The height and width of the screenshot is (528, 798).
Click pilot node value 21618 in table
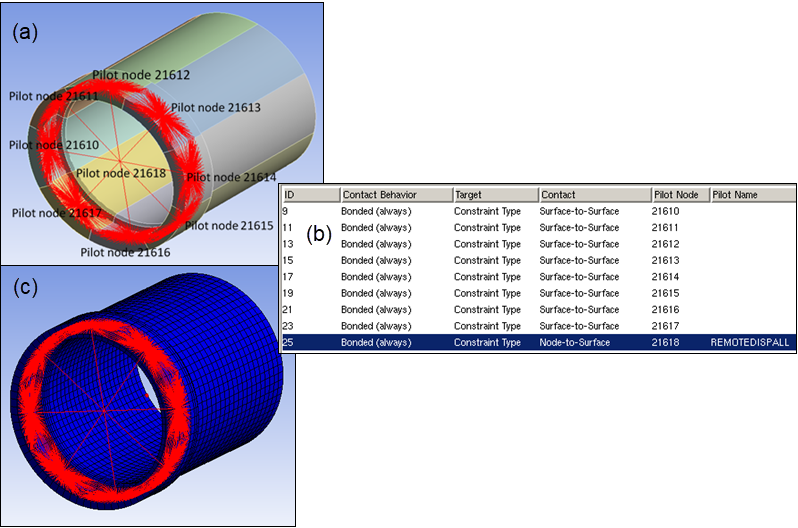[x=665, y=342]
